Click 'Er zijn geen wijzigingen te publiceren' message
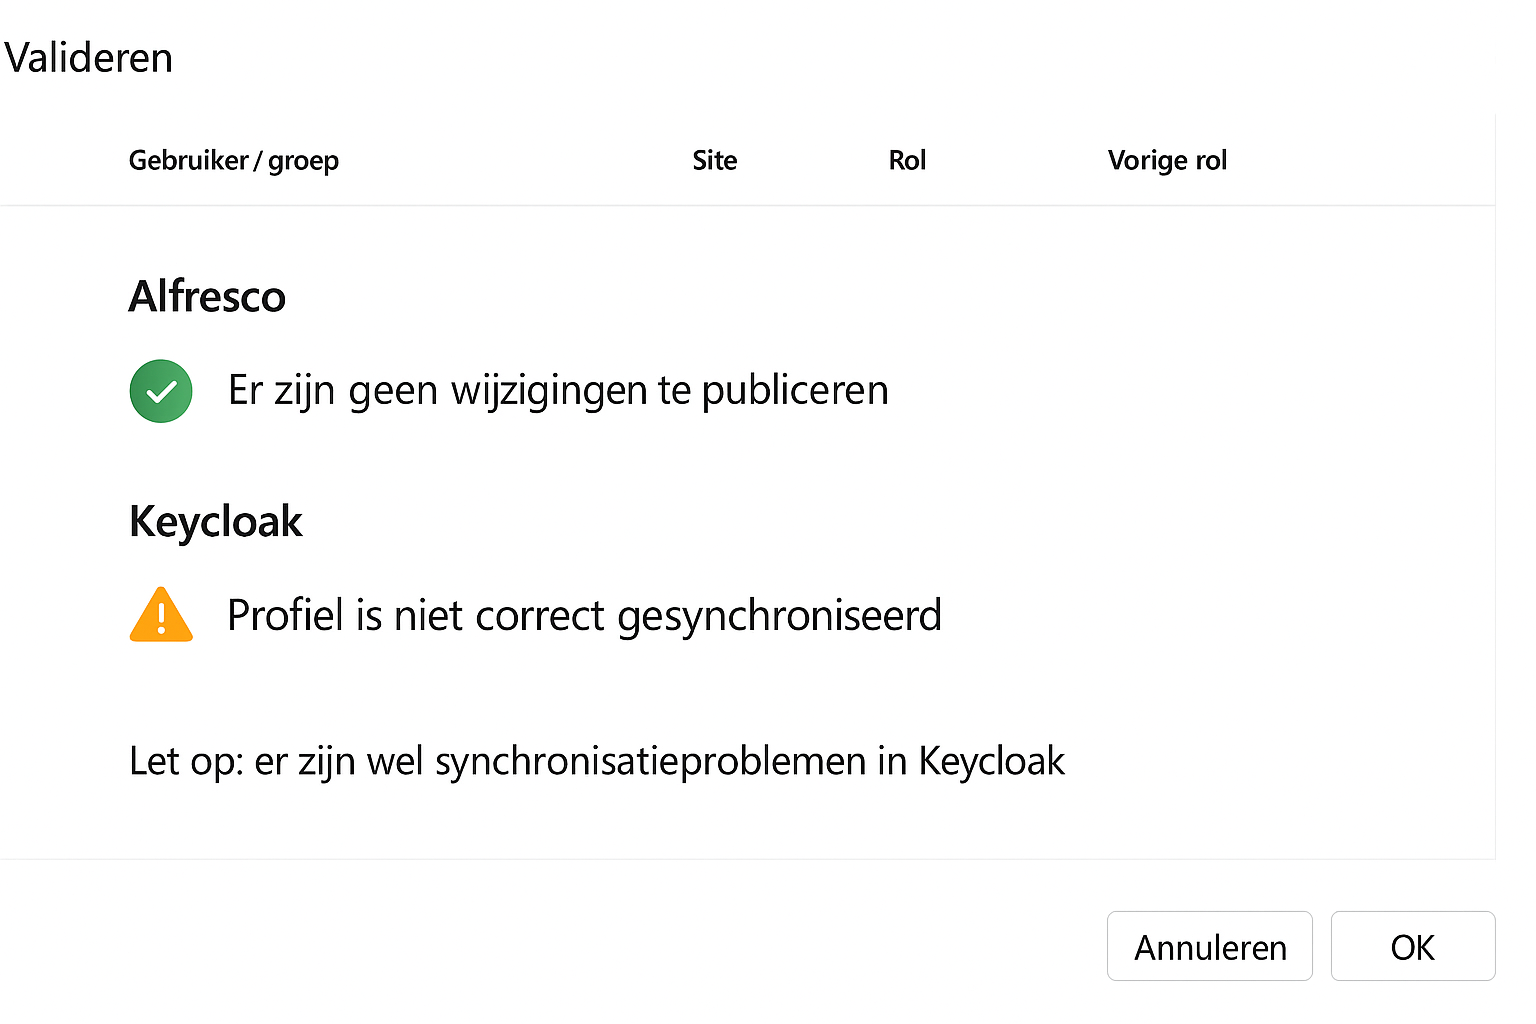Screen dimensions: 1536x1024 (x=558, y=390)
